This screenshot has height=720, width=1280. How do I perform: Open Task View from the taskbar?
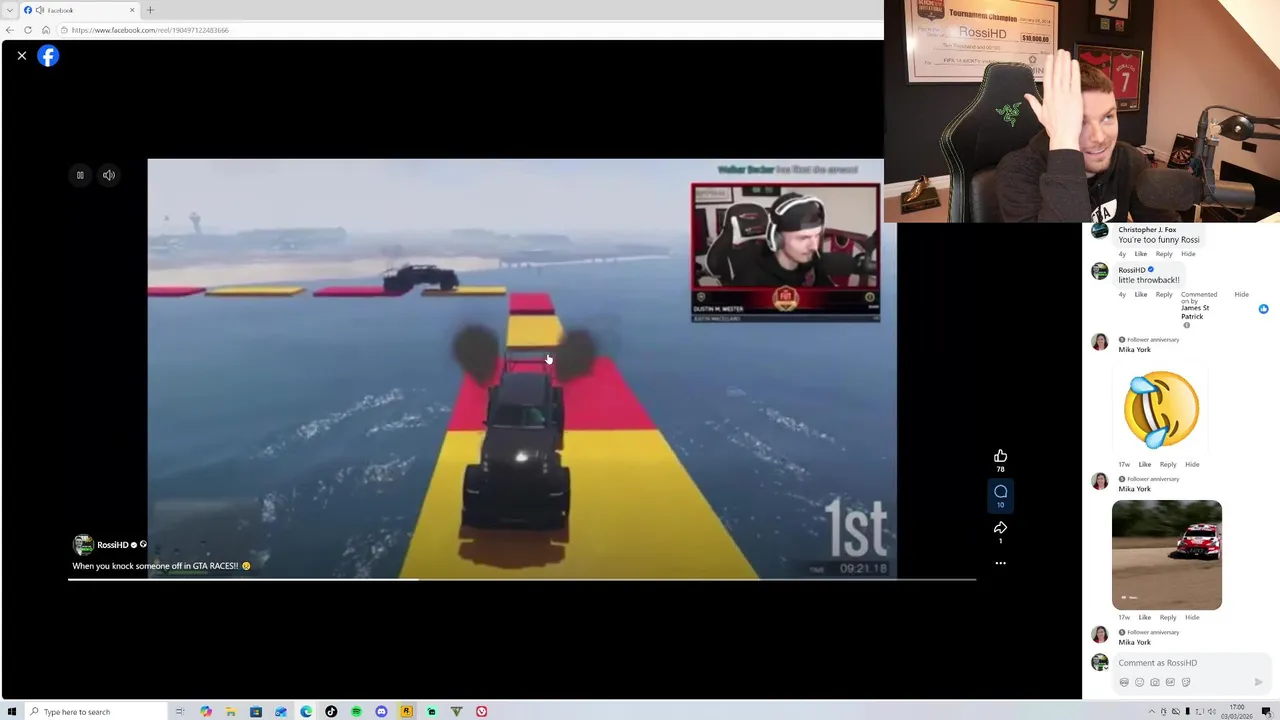[x=180, y=712]
